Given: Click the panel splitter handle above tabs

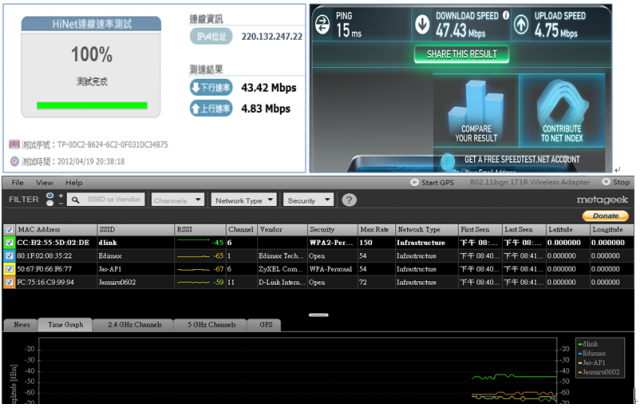Looking at the screenshot, I should 318,315.
